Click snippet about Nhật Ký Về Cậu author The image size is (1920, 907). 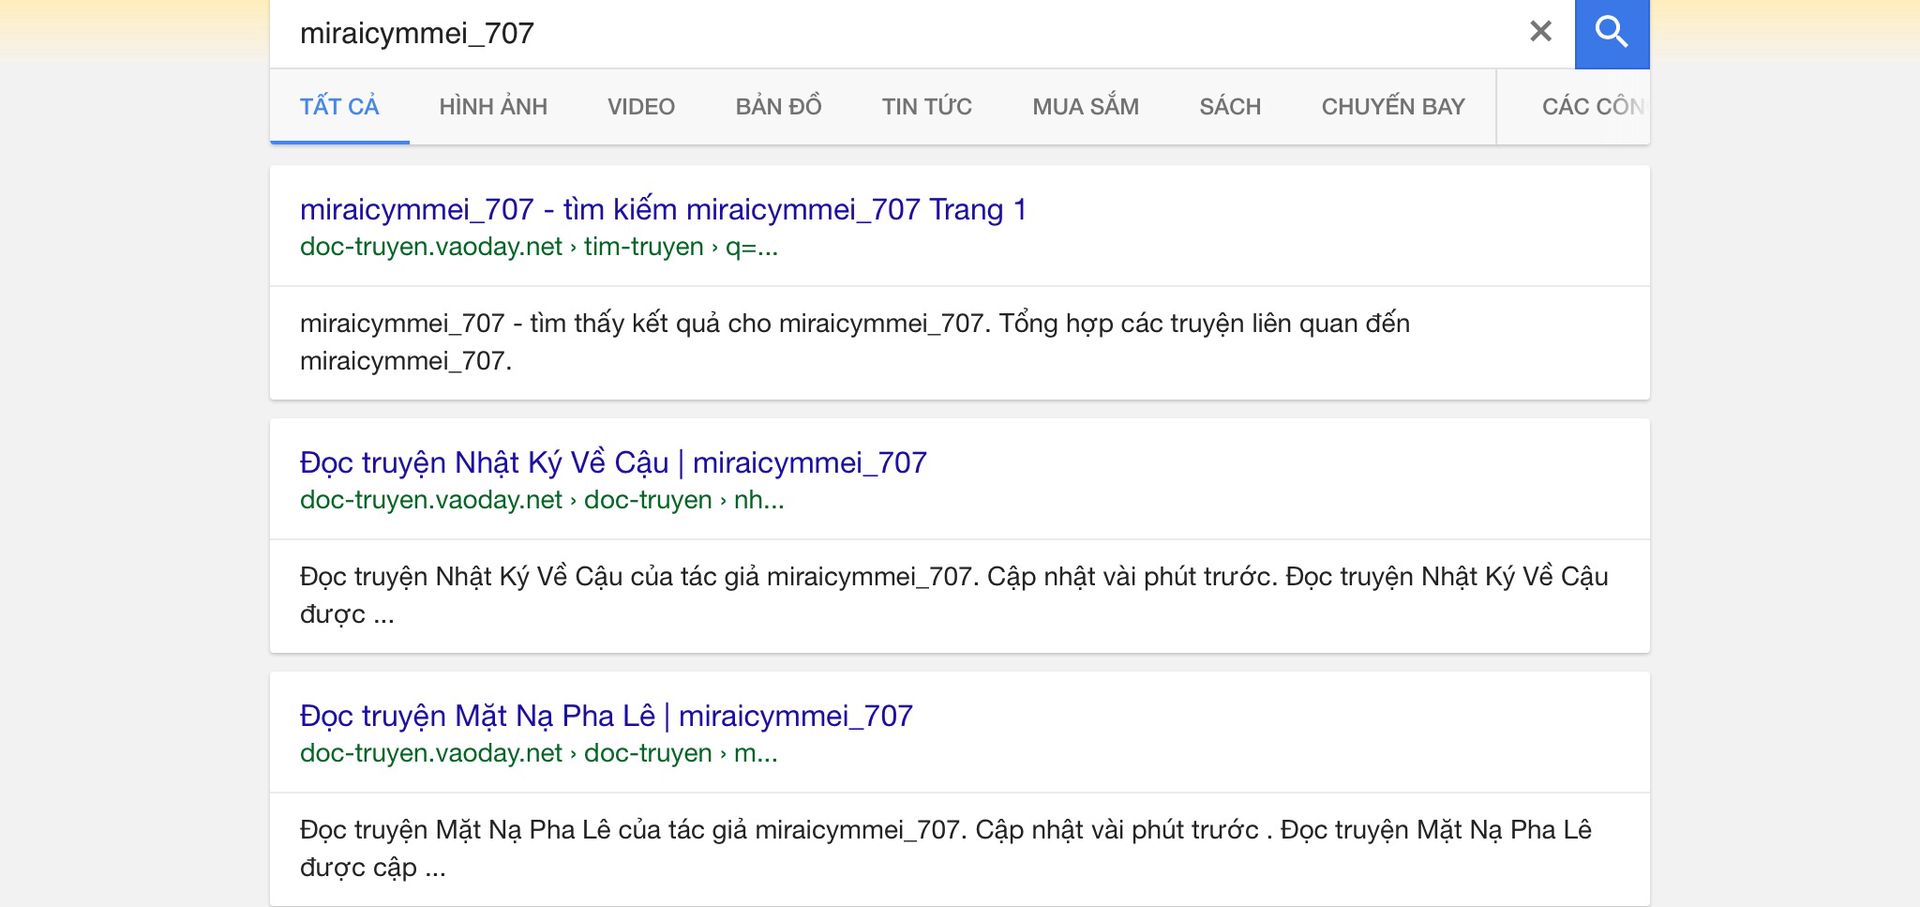point(954,595)
